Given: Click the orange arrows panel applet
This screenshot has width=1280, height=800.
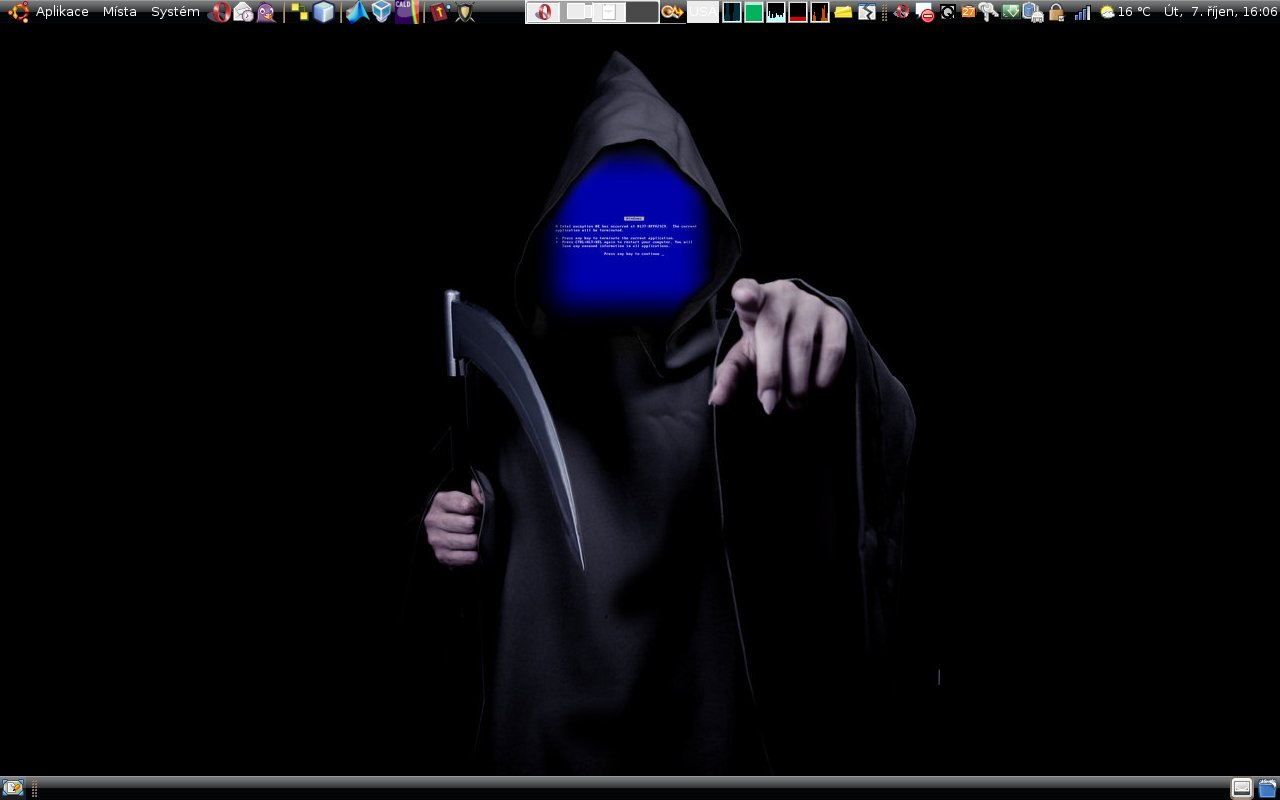Looking at the screenshot, I should pos(673,12).
